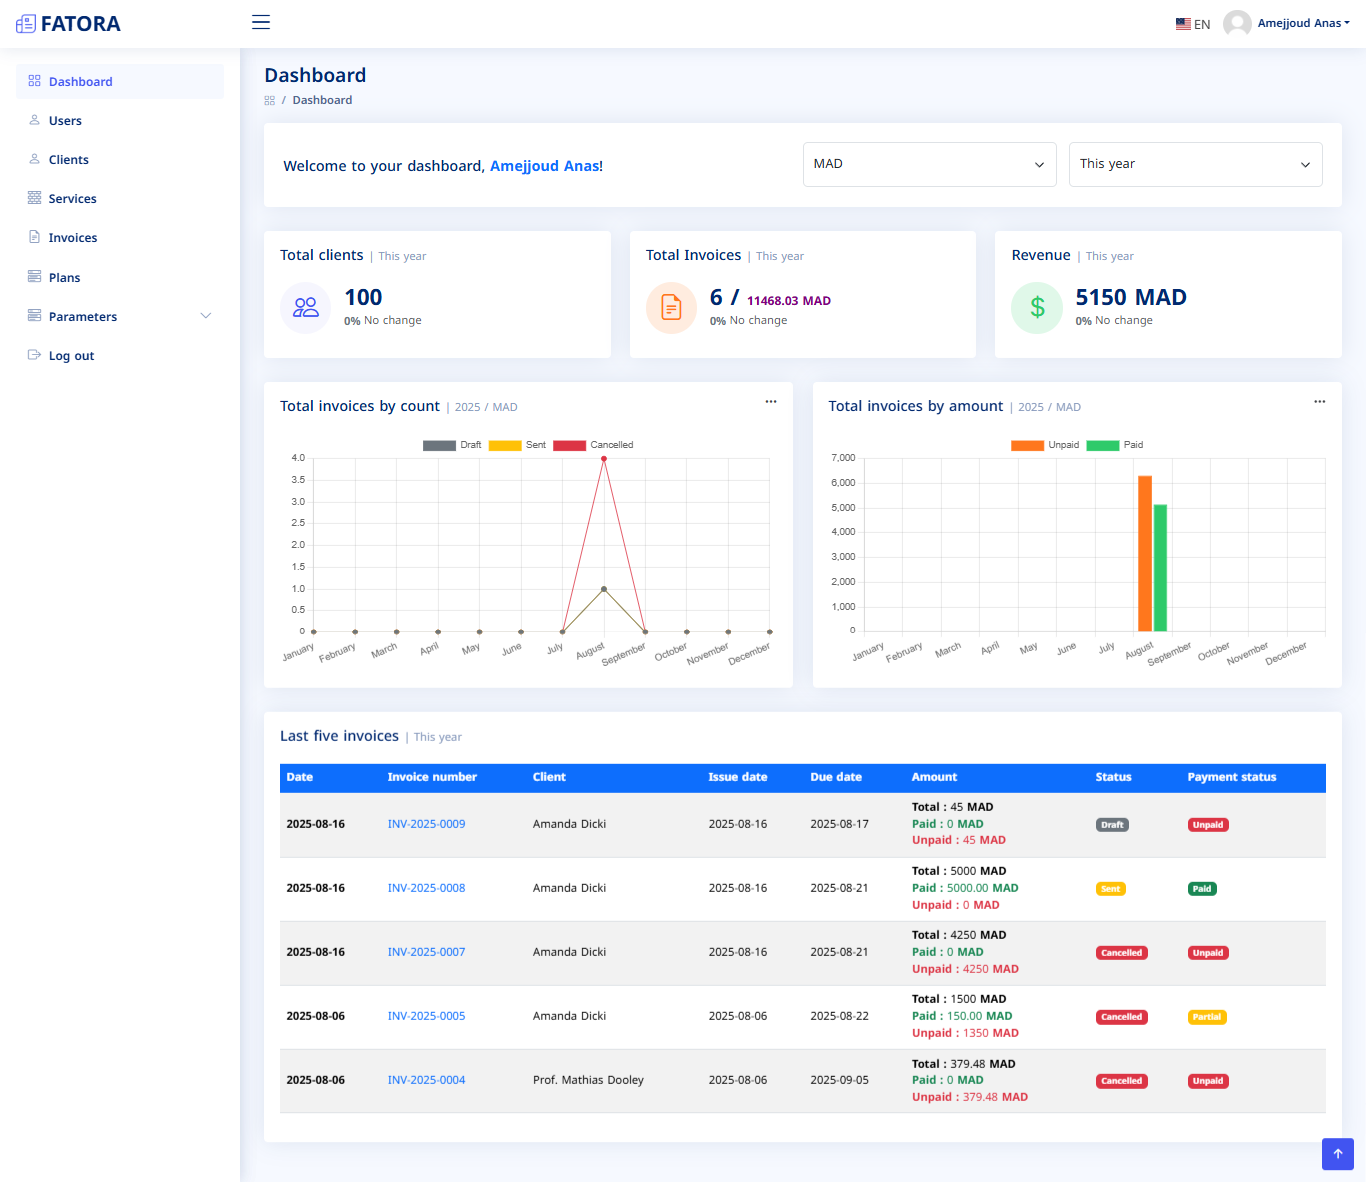Click the breadcrumb home grid icon
Viewport: 1366px width, 1184px height.
[x=269, y=101]
